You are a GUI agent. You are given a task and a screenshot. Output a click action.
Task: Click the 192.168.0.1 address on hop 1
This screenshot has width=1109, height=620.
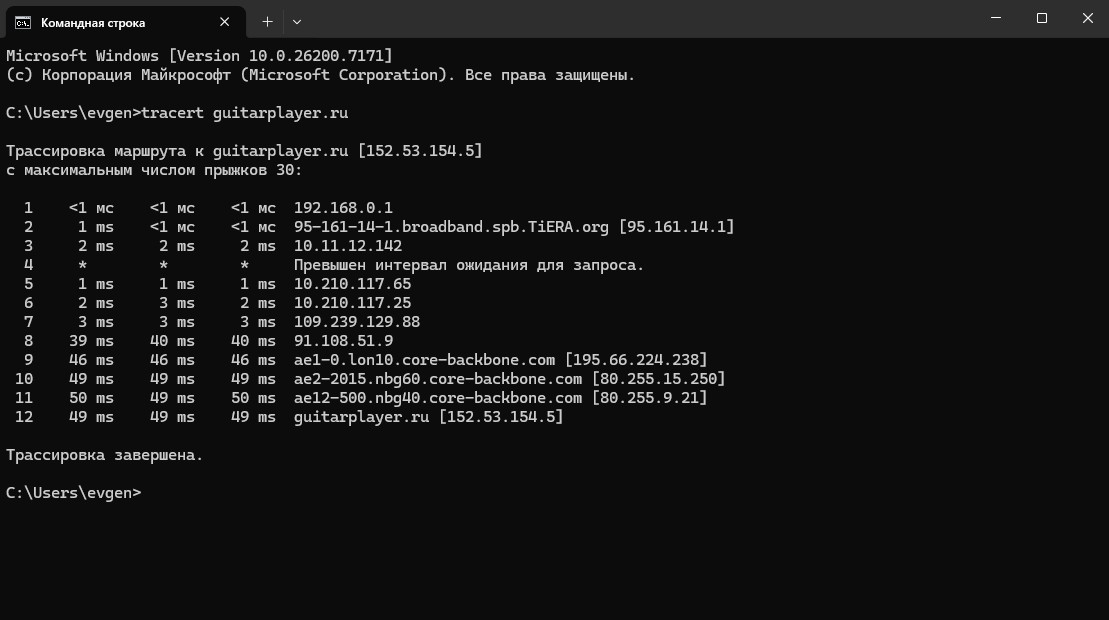click(343, 208)
